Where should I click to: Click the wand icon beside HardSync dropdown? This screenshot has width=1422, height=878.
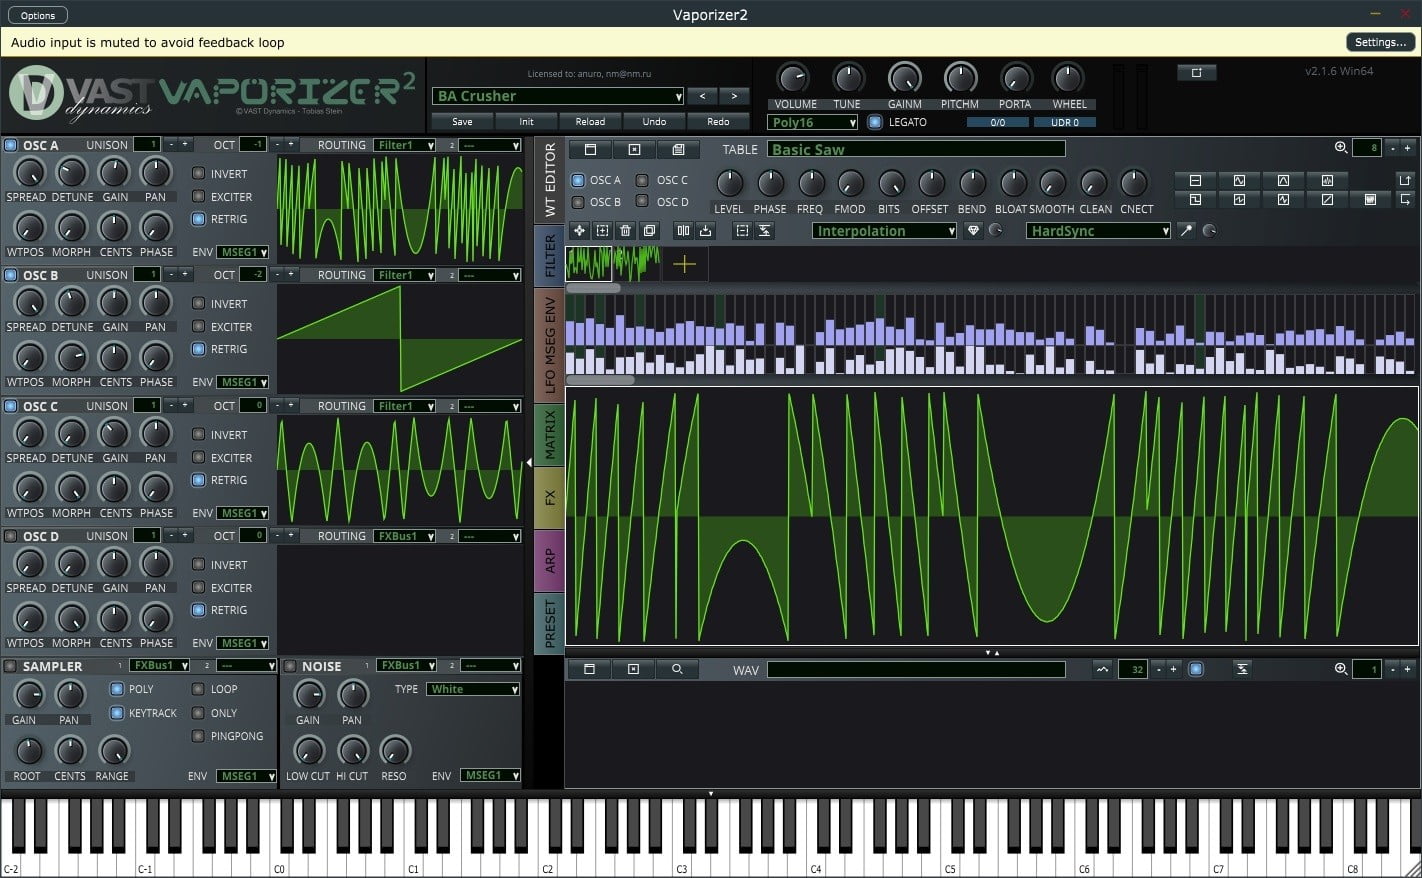click(1186, 231)
